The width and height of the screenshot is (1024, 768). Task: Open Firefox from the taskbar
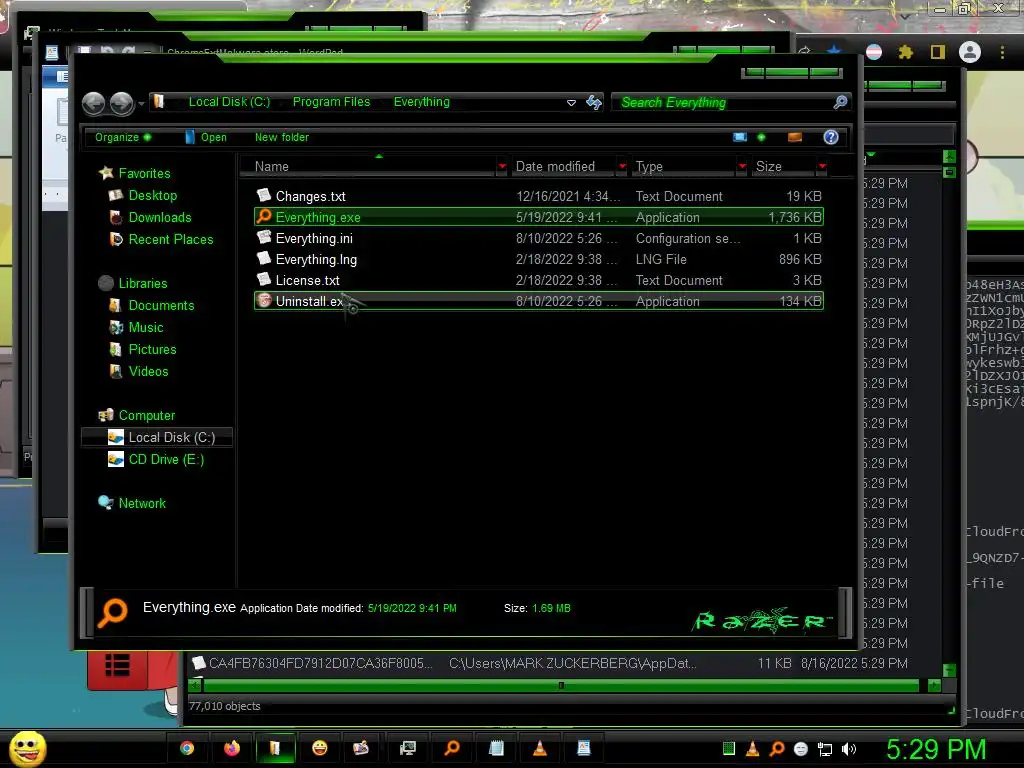coord(231,748)
